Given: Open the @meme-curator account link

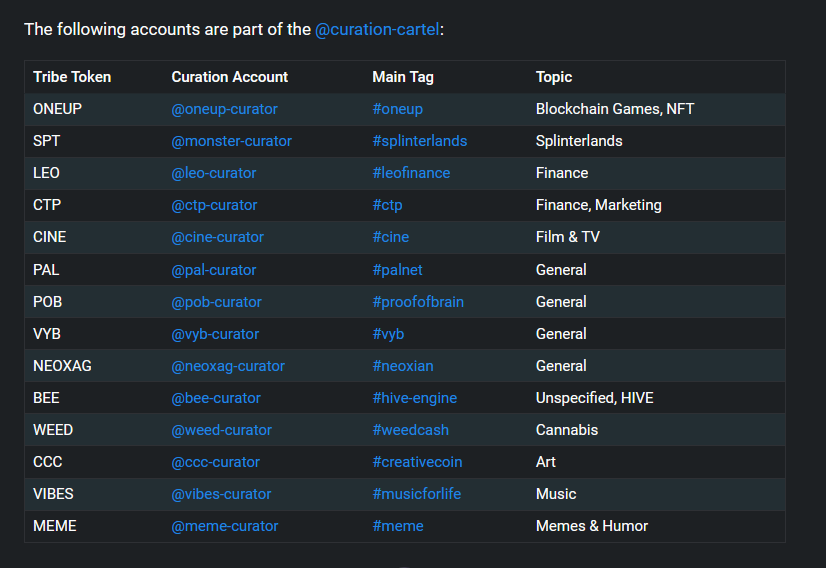Looking at the screenshot, I should tap(225, 526).
